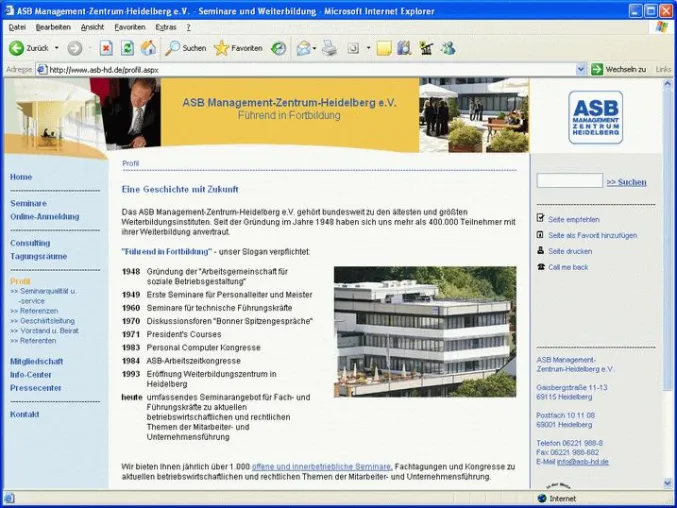
Task: Click the Call me back telephone icon
Action: pos(541,267)
